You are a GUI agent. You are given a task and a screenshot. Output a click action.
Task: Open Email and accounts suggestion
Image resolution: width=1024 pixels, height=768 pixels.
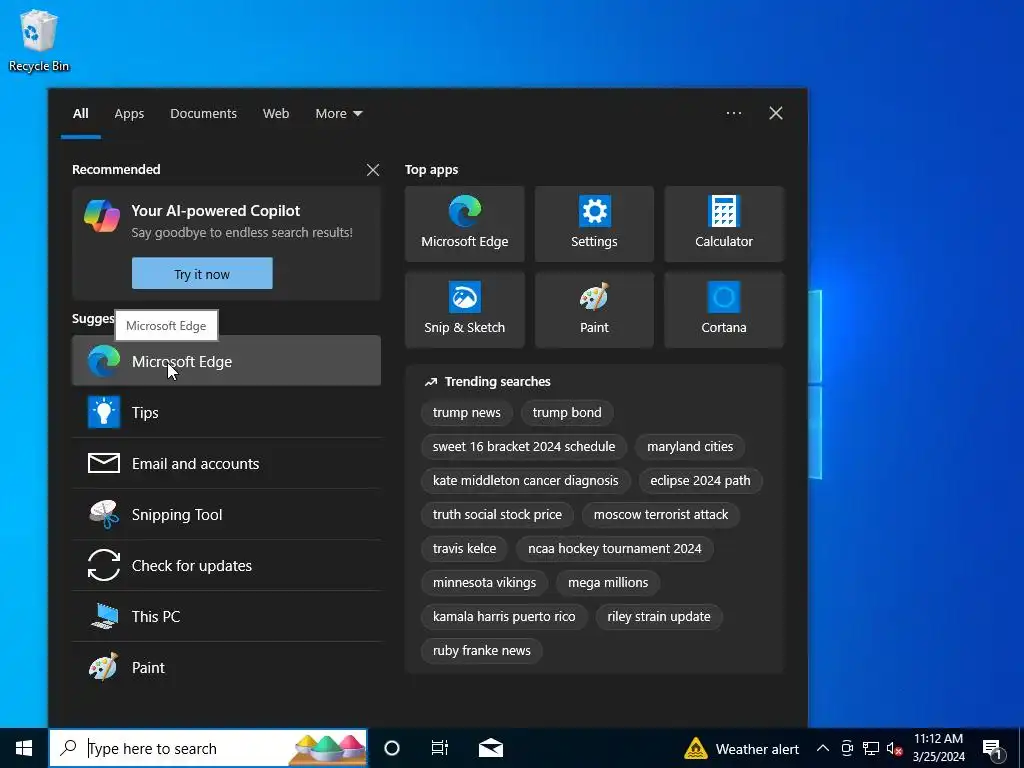pos(226,463)
